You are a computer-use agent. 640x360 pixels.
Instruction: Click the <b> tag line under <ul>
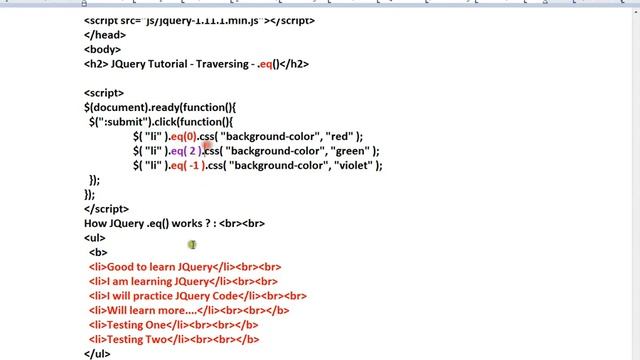98,252
